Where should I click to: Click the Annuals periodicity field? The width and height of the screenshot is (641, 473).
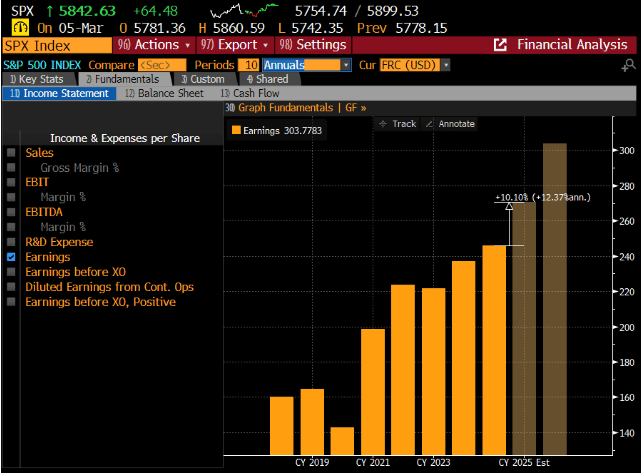pyautogui.click(x=302, y=65)
